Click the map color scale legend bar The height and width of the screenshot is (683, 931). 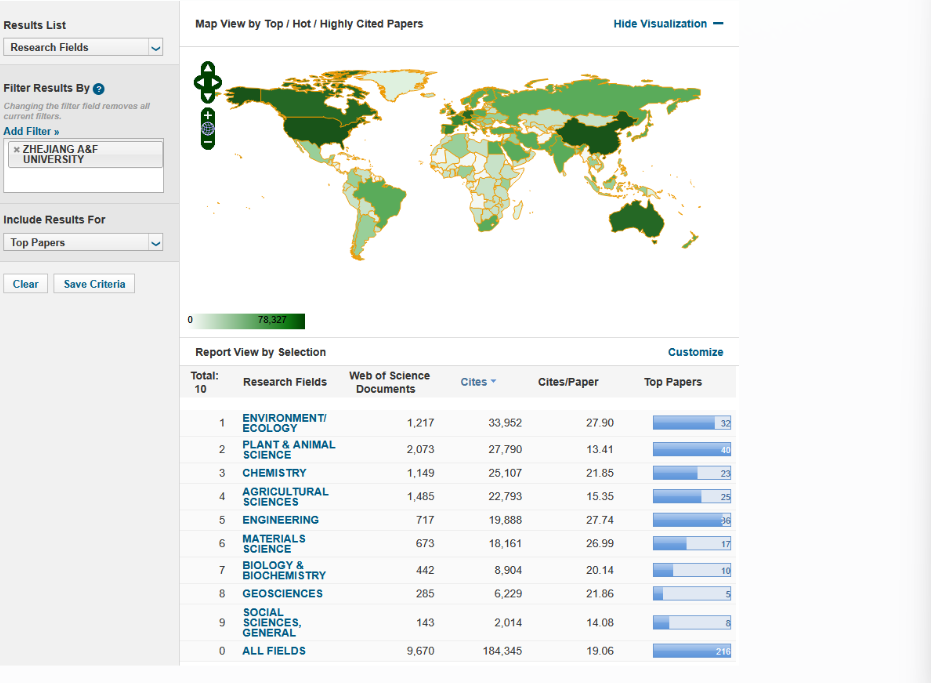click(x=249, y=320)
